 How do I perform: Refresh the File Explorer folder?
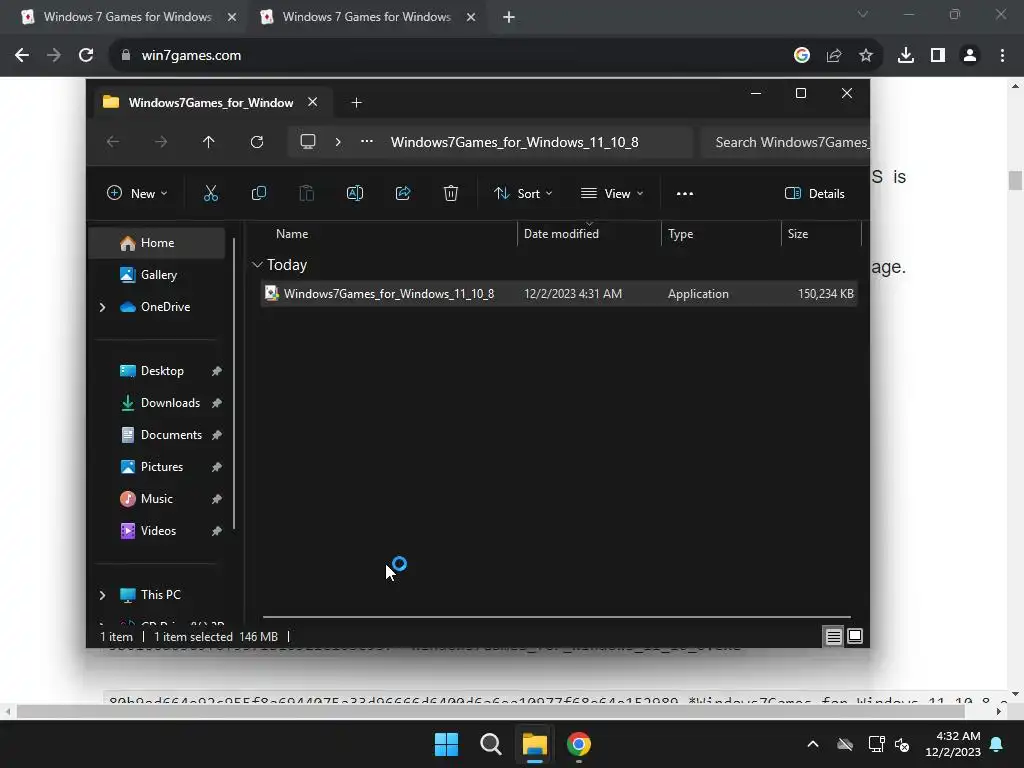257,142
